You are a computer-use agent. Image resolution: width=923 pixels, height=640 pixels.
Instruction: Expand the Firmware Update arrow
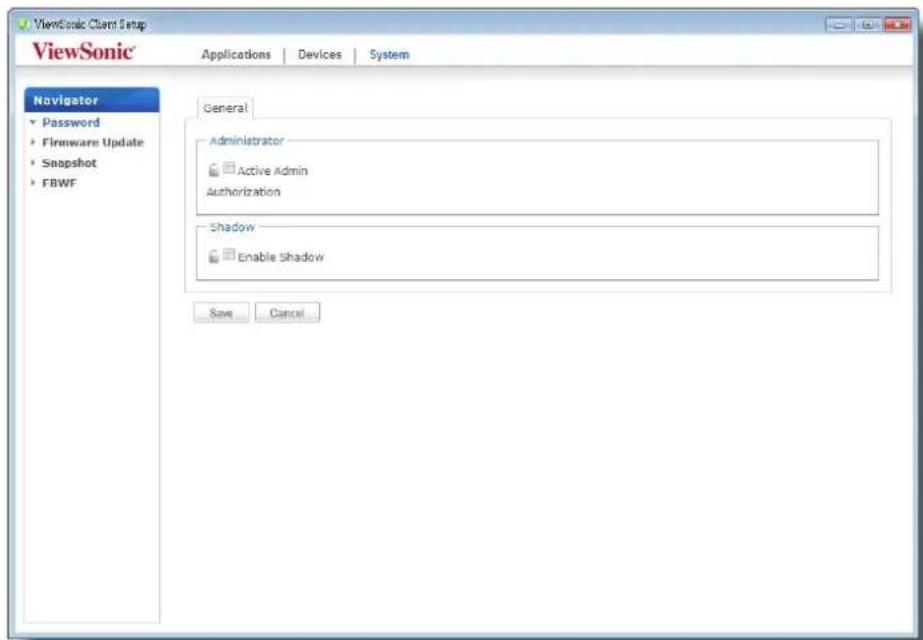click(x=34, y=142)
